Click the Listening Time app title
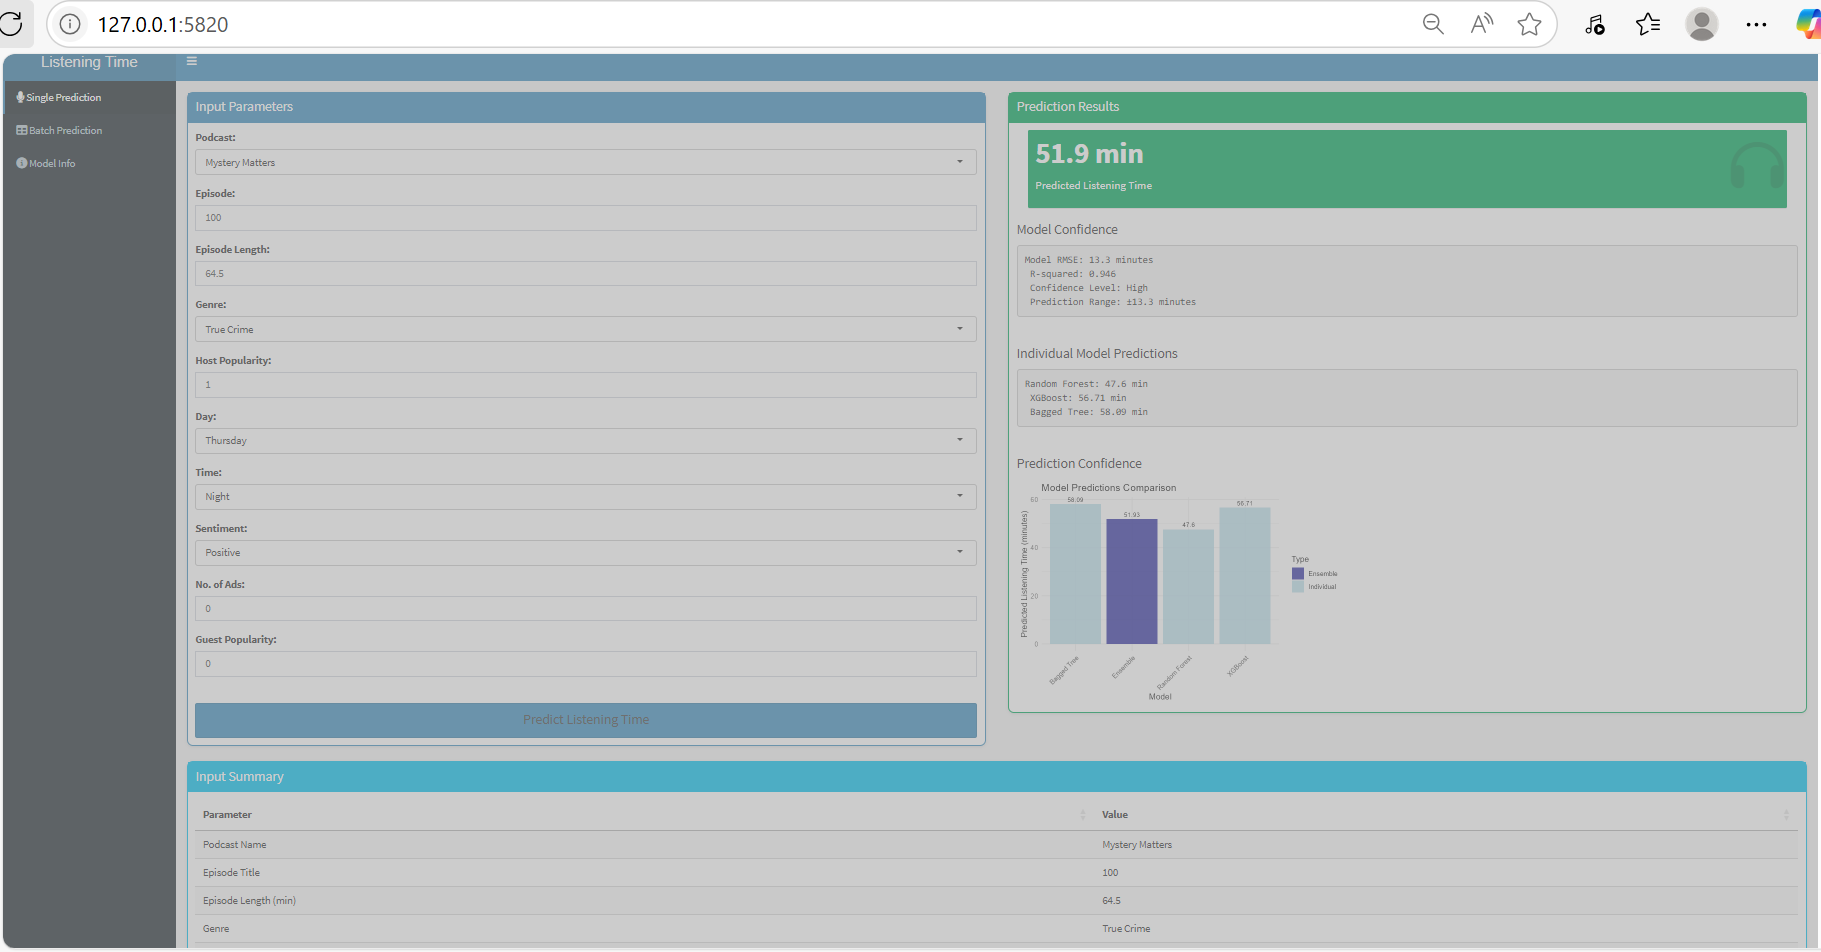The height and width of the screenshot is (952, 1821). [x=89, y=62]
